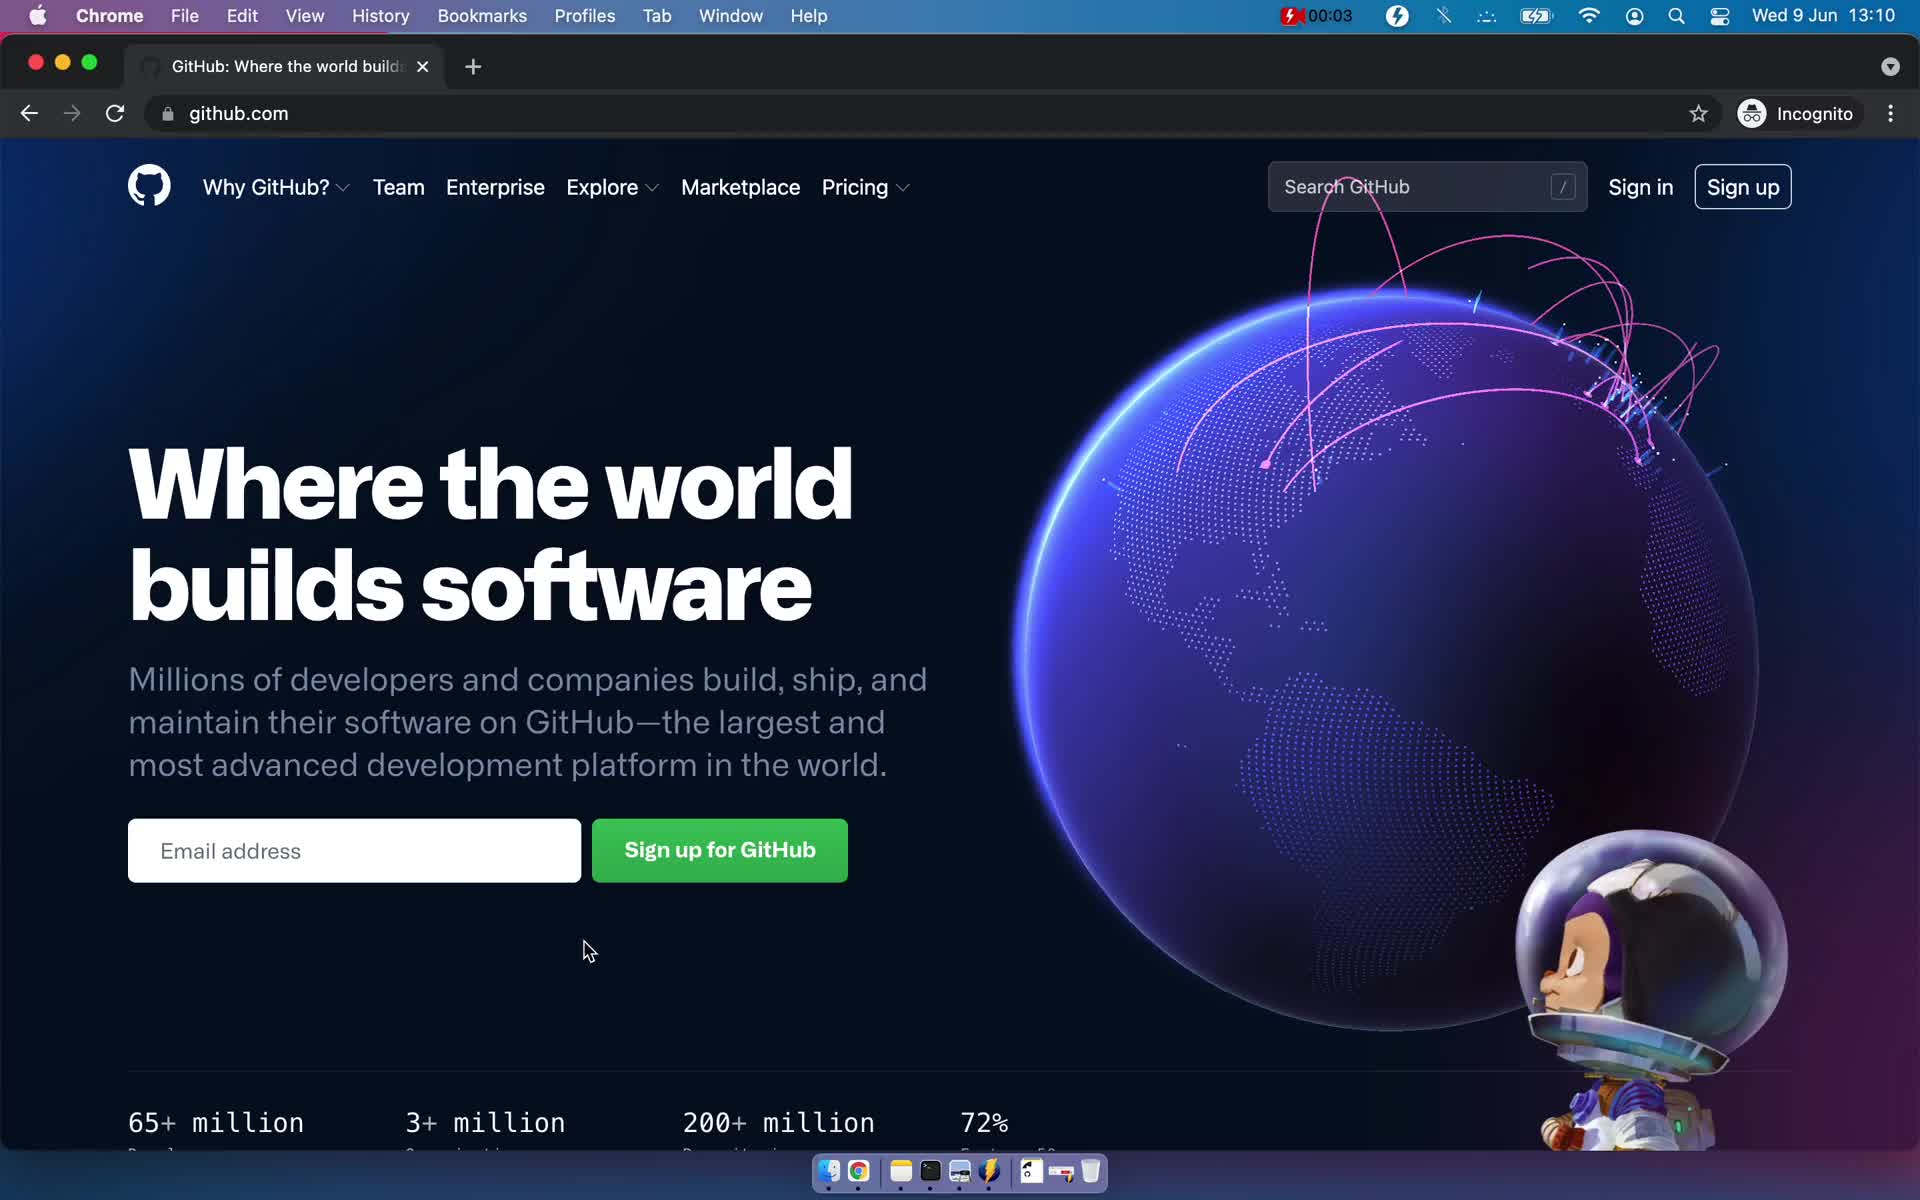The height and width of the screenshot is (1200, 1920).
Task: Click the Sign up outlined button
Action: tap(1742, 187)
